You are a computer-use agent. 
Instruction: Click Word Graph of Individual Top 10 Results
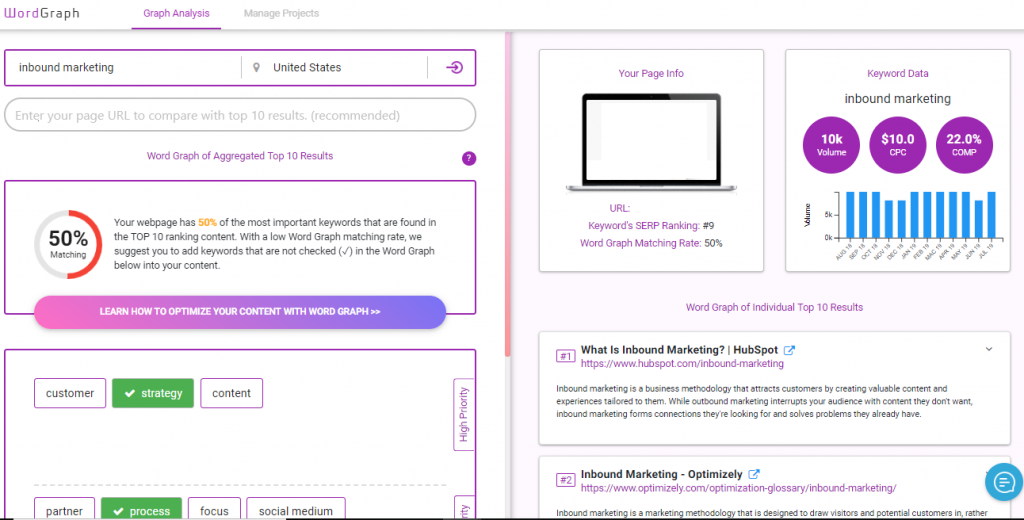774,307
